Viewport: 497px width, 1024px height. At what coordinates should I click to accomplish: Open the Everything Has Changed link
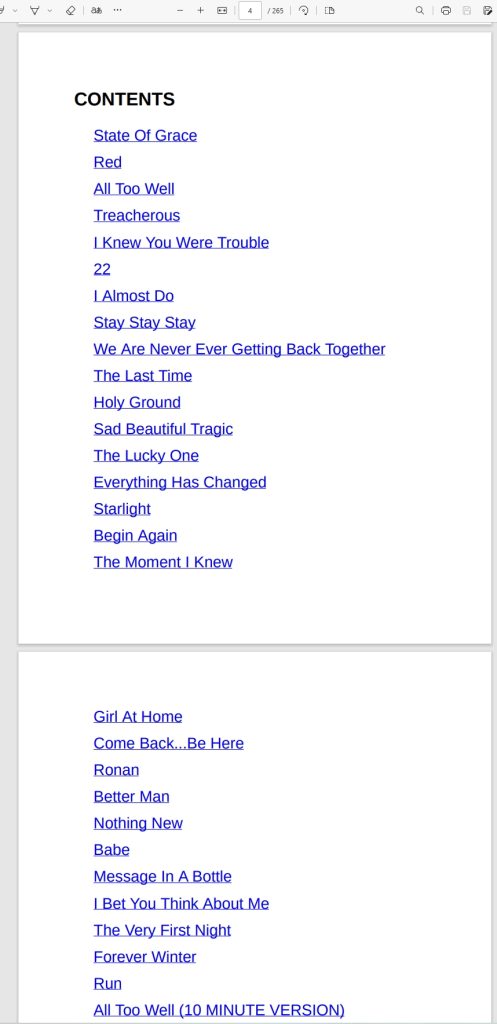180,482
